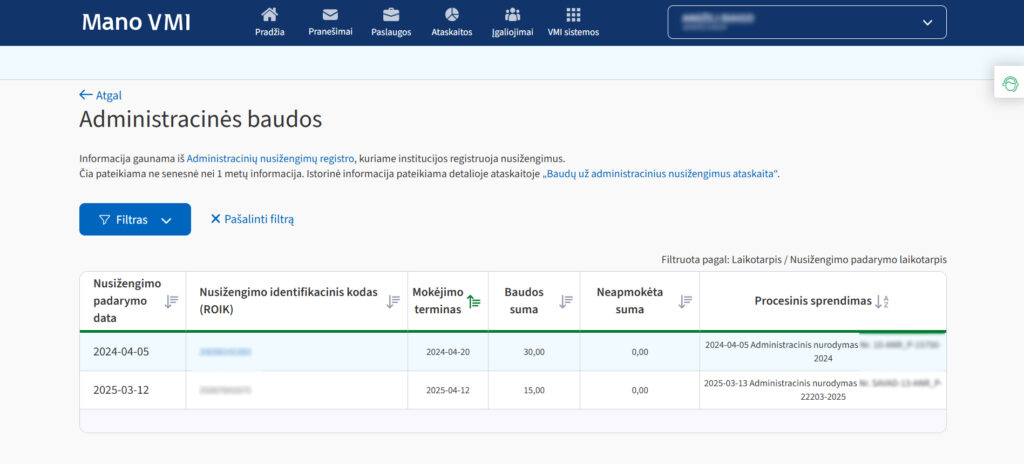Go back via Atgal link
This screenshot has height=464, width=1024.
[101, 95]
